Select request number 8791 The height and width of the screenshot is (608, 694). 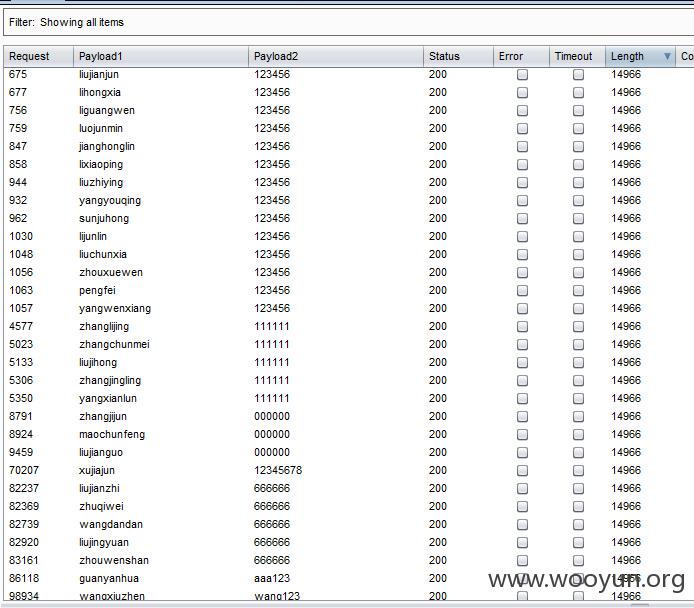(x=21, y=416)
